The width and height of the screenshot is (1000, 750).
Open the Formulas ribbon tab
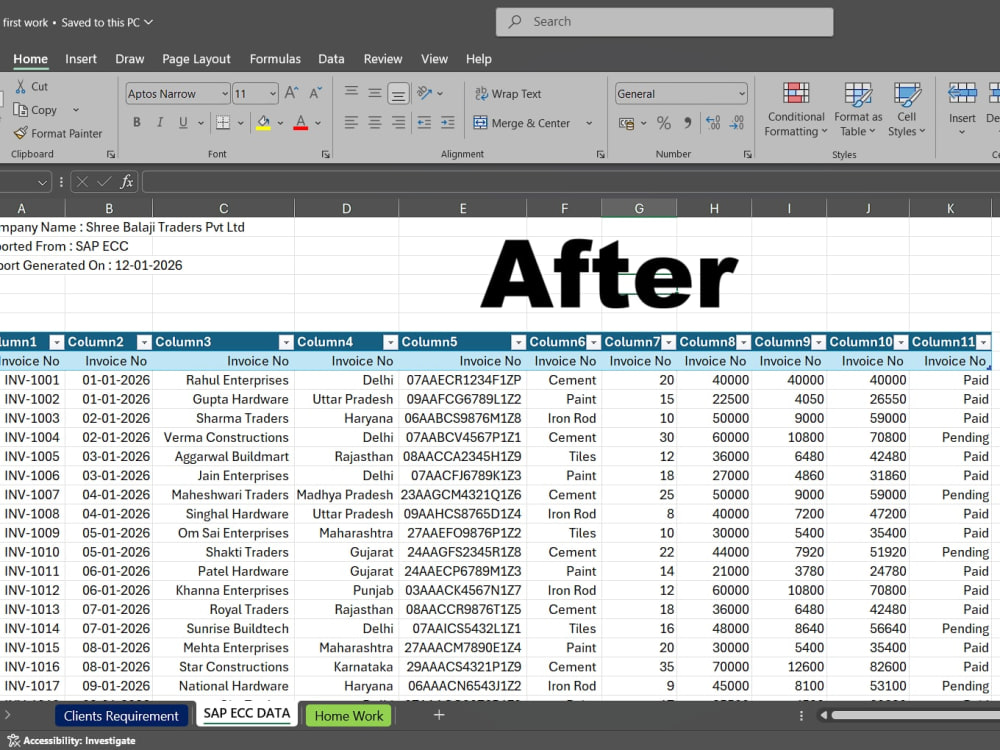275,59
